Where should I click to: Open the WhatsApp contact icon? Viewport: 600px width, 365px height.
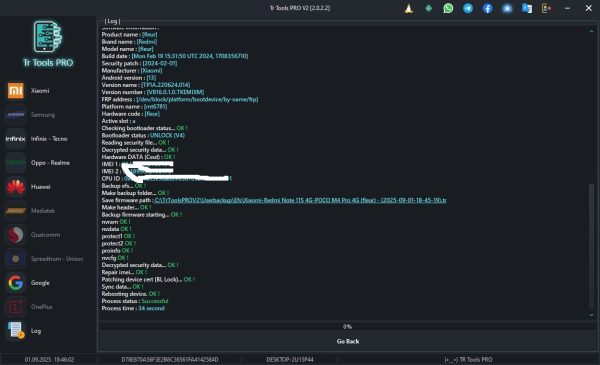(448, 8)
